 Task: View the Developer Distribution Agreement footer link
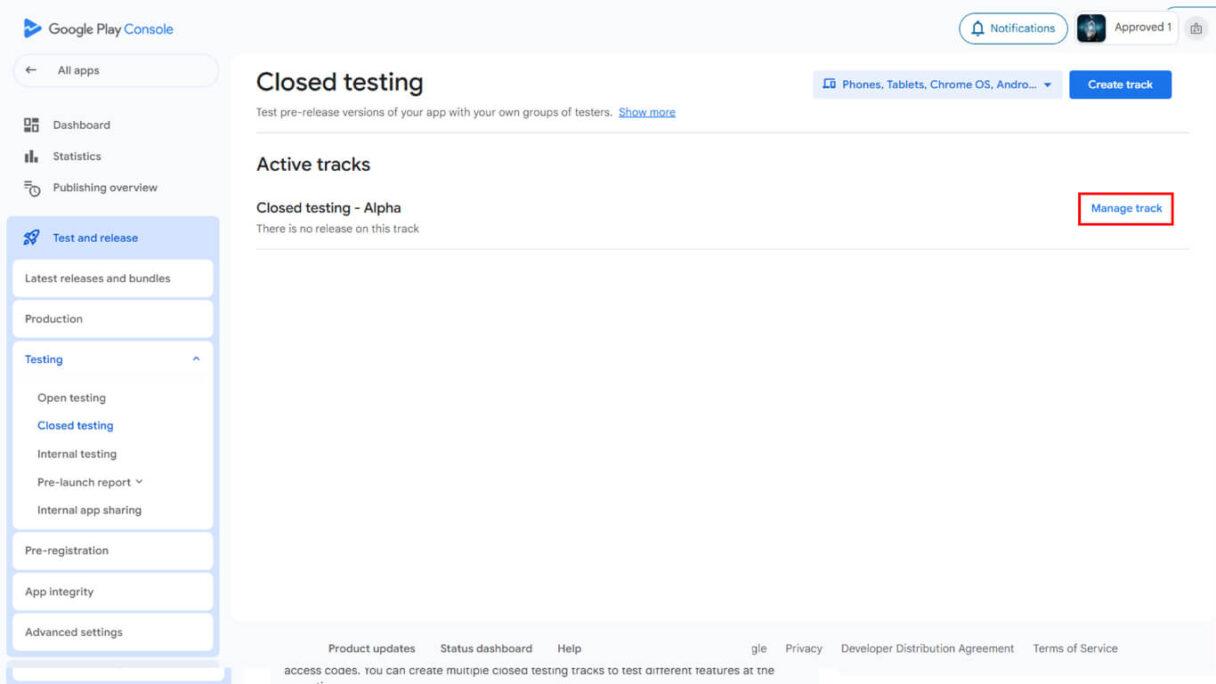927,648
